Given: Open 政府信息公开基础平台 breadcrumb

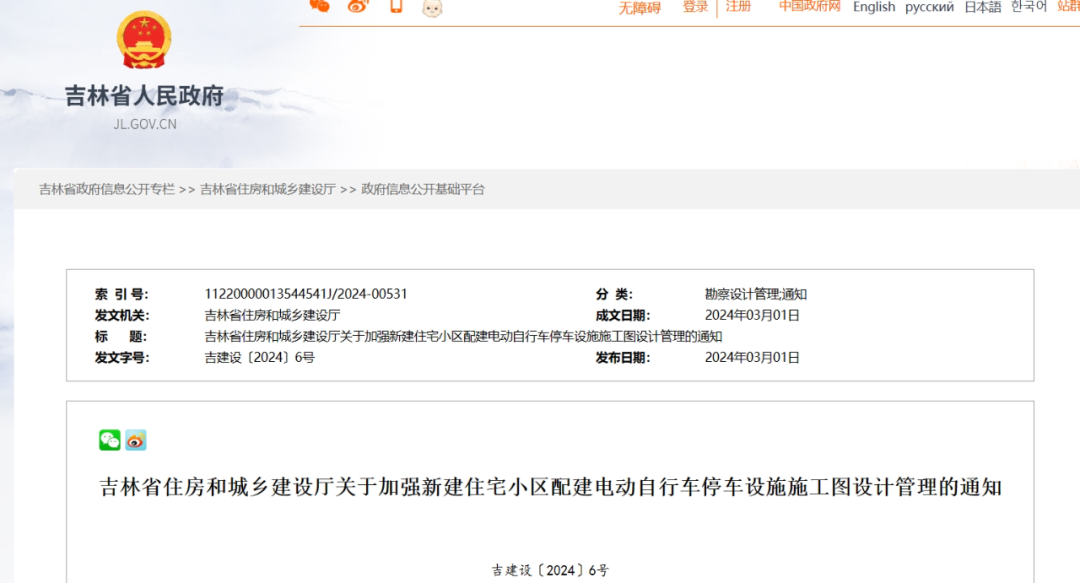Looking at the screenshot, I should pyautogui.click(x=422, y=189).
